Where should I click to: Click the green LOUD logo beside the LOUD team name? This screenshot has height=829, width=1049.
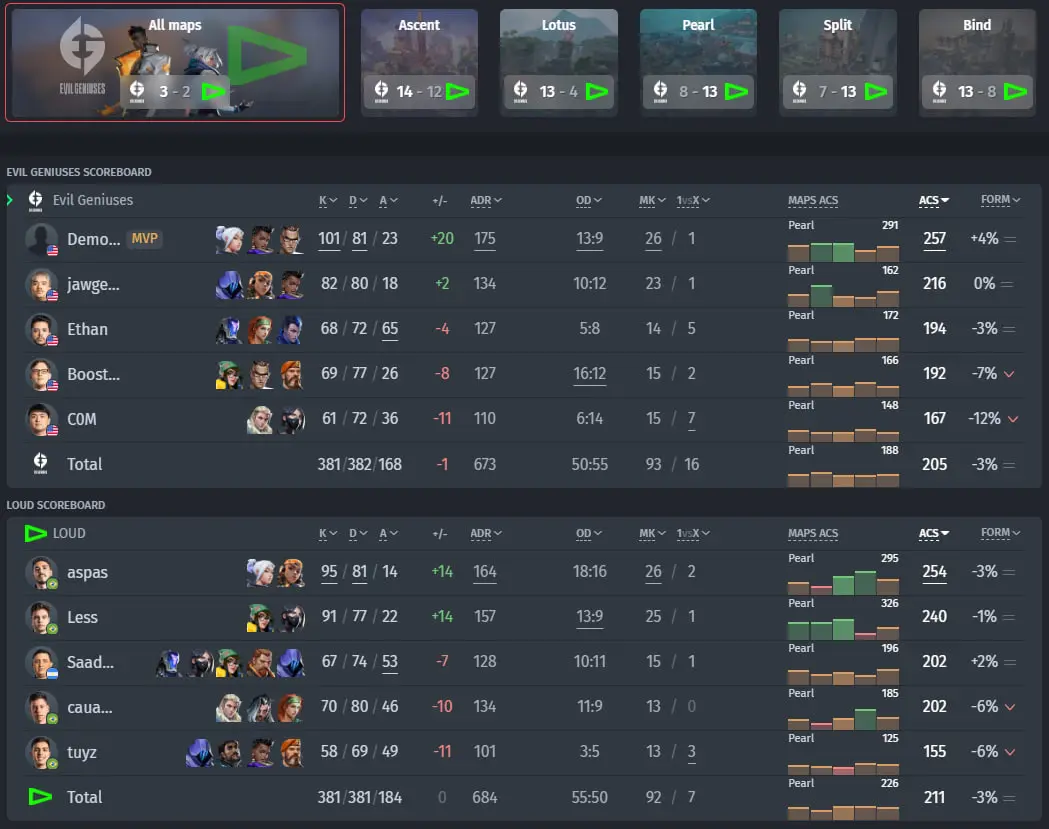coord(35,533)
